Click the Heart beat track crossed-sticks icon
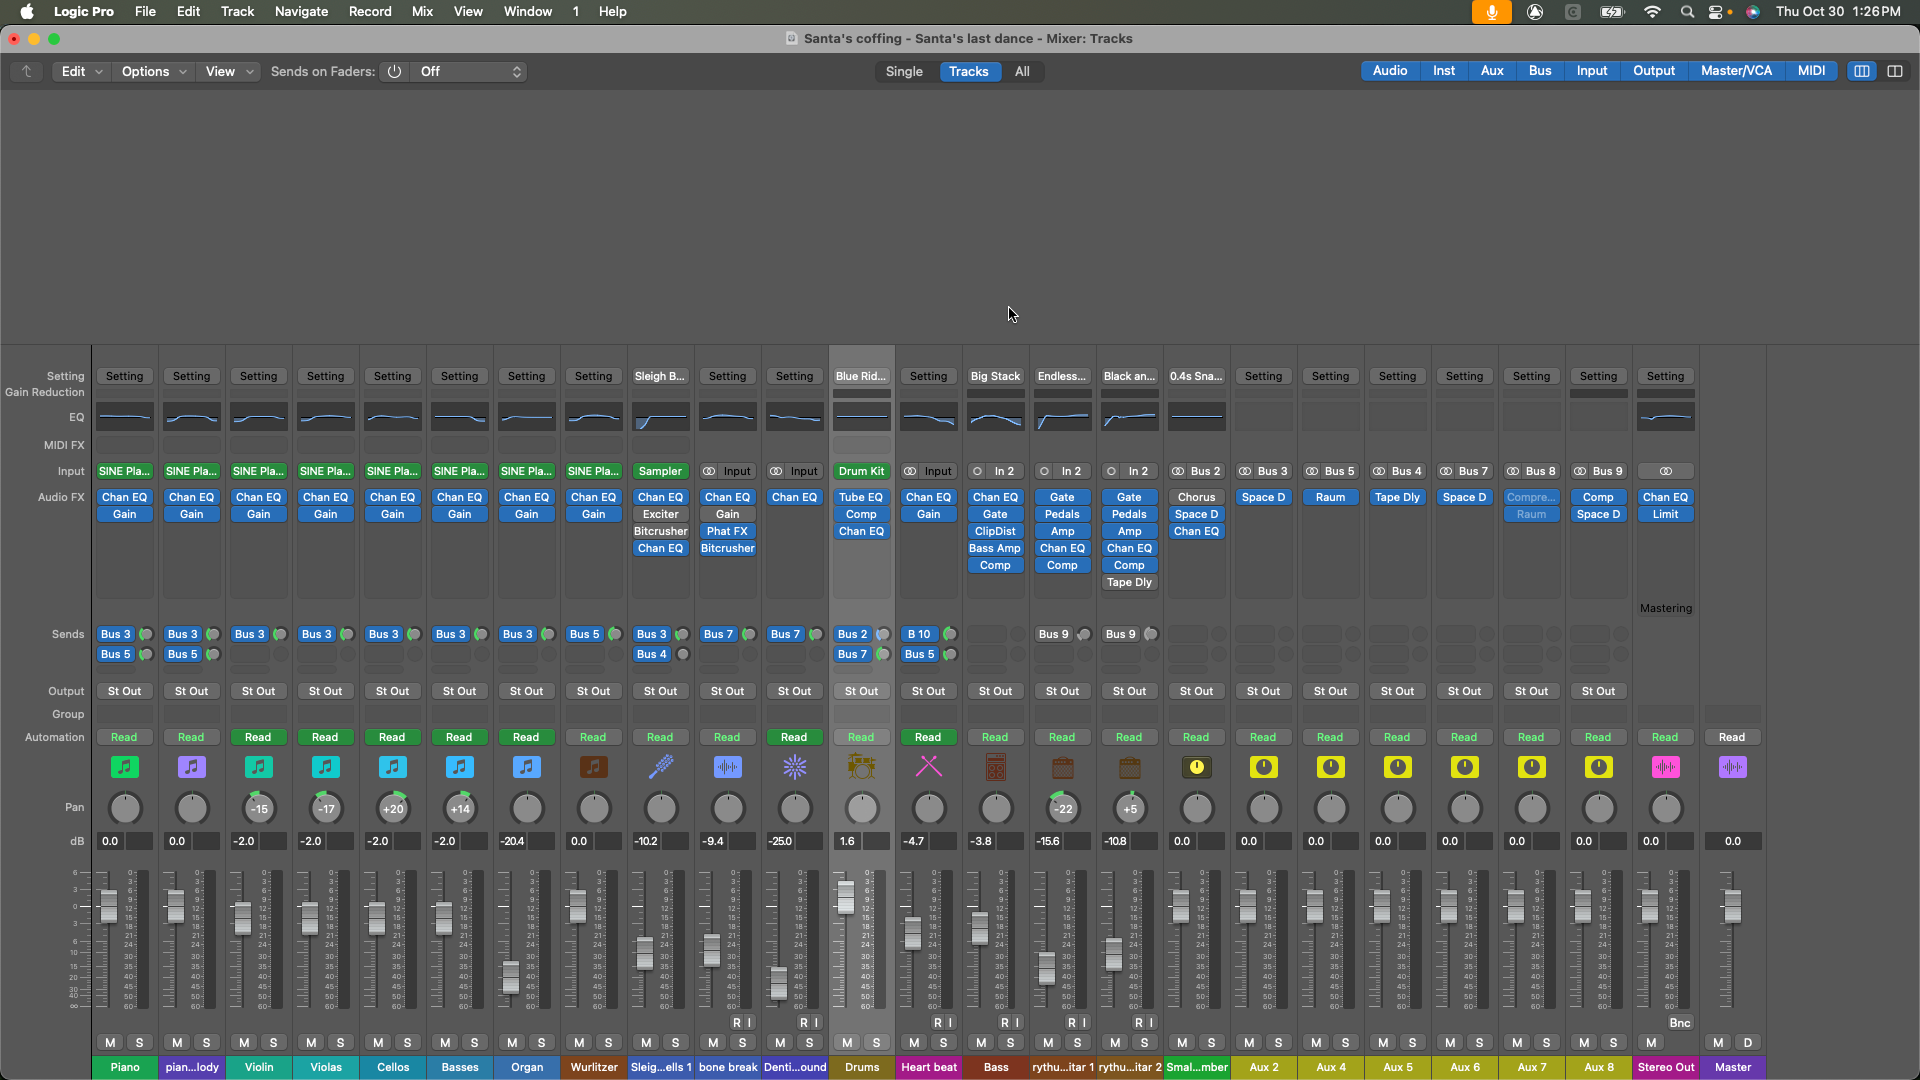Image resolution: width=1920 pixels, height=1080 pixels. click(x=928, y=767)
